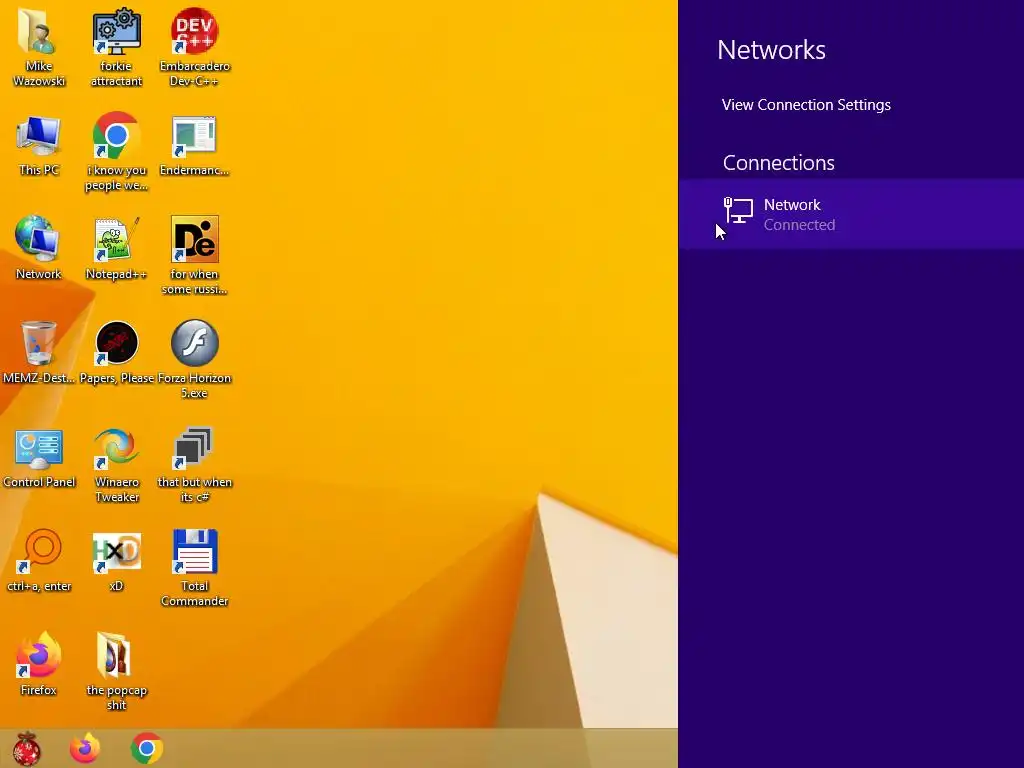Open Chrome from the taskbar
1024x768 pixels.
click(147, 748)
